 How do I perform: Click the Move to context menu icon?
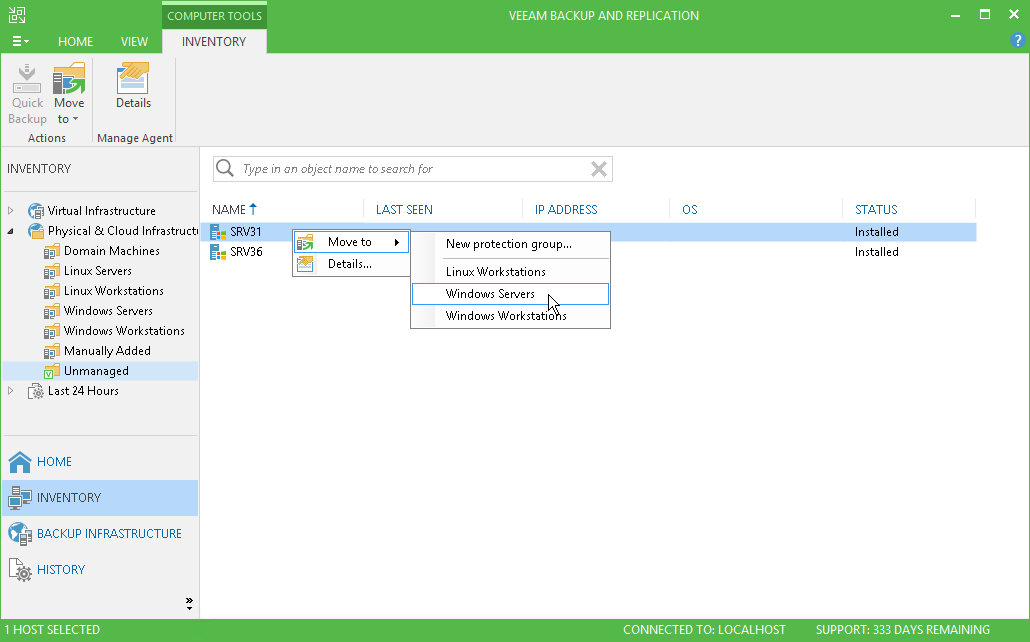point(305,242)
